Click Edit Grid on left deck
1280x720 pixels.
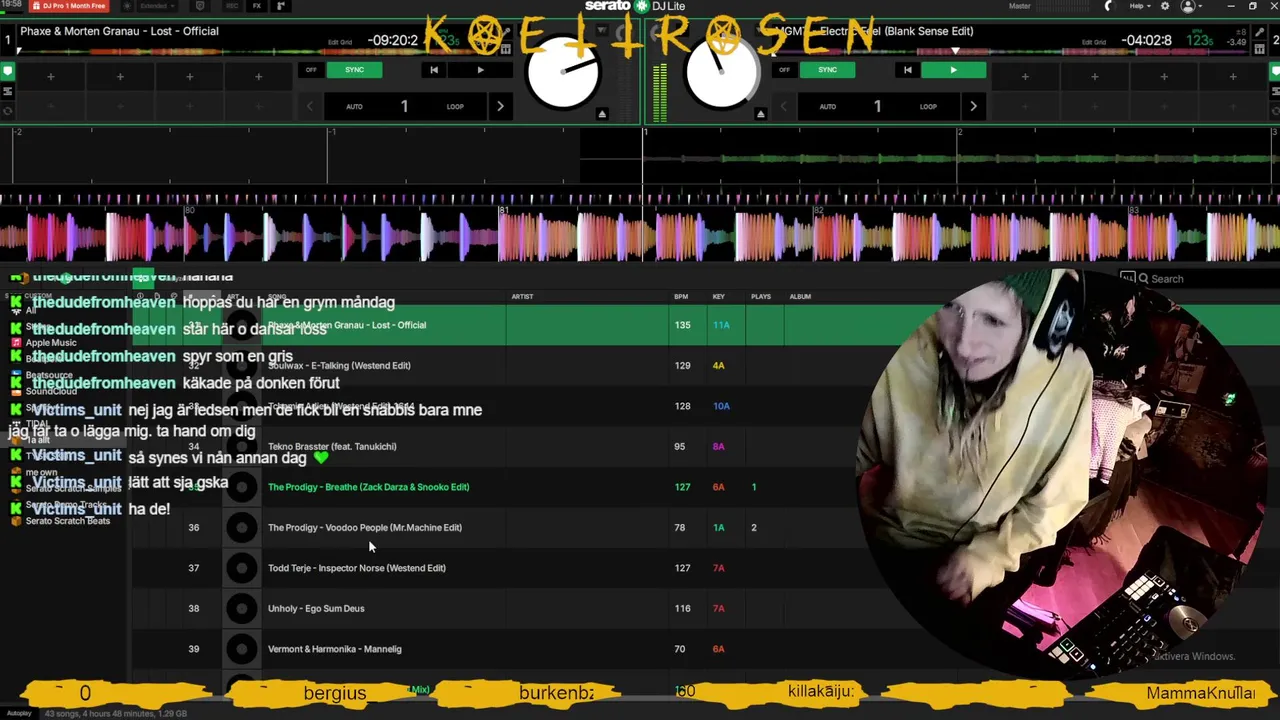coord(340,42)
